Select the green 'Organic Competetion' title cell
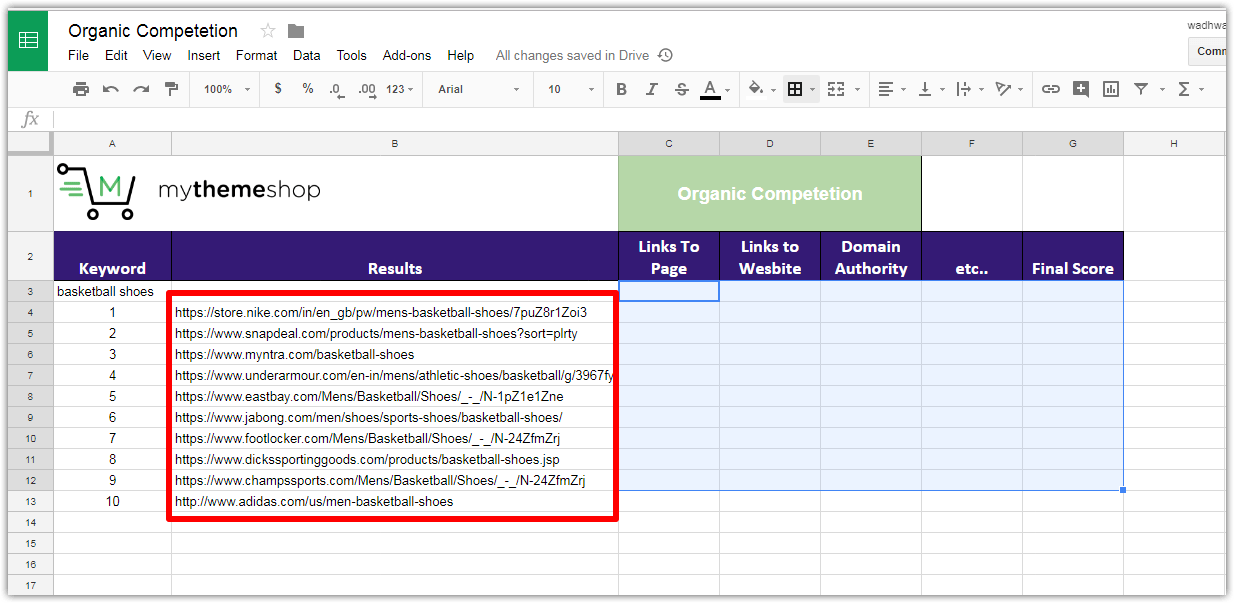The height and width of the screenshot is (603, 1234). pos(770,194)
